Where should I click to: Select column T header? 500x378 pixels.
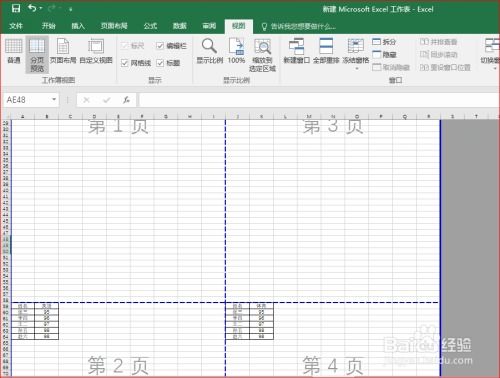[x=476, y=116]
